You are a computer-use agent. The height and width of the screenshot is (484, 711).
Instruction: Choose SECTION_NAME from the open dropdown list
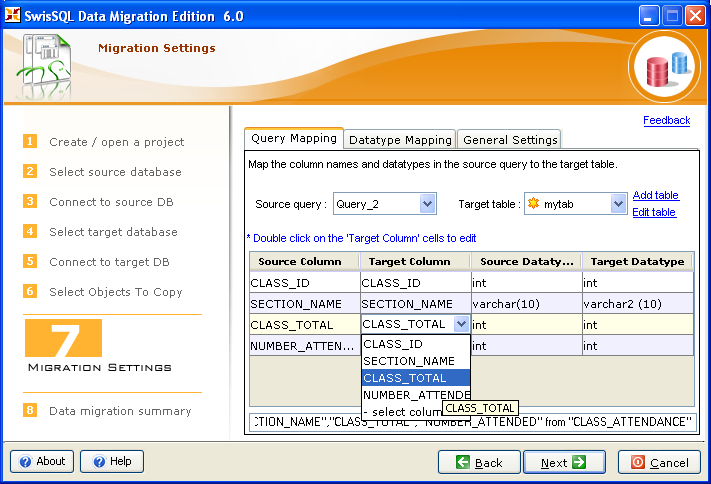click(x=416, y=361)
